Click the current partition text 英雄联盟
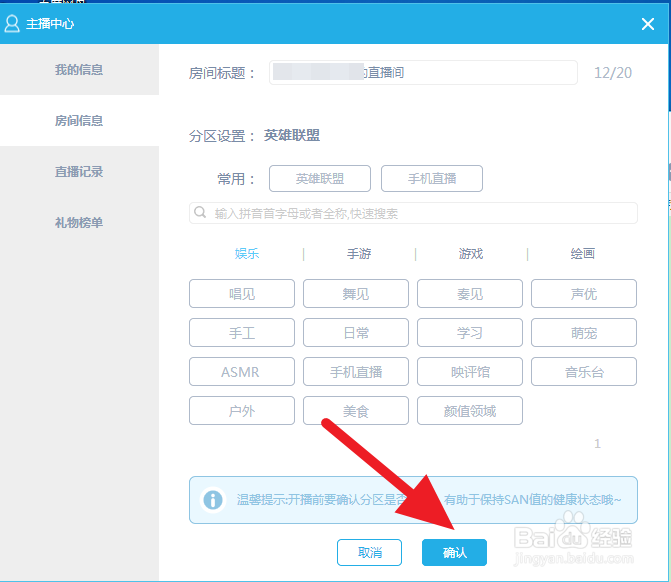This screenshot has height=582, width=671. [x=292, y=136]
